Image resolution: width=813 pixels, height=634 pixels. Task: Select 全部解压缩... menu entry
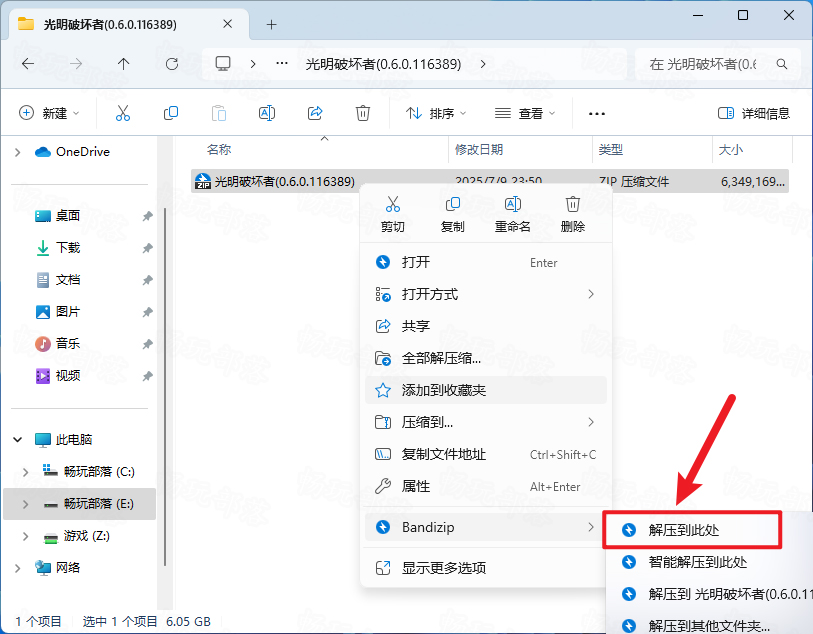tap(486, 358)
